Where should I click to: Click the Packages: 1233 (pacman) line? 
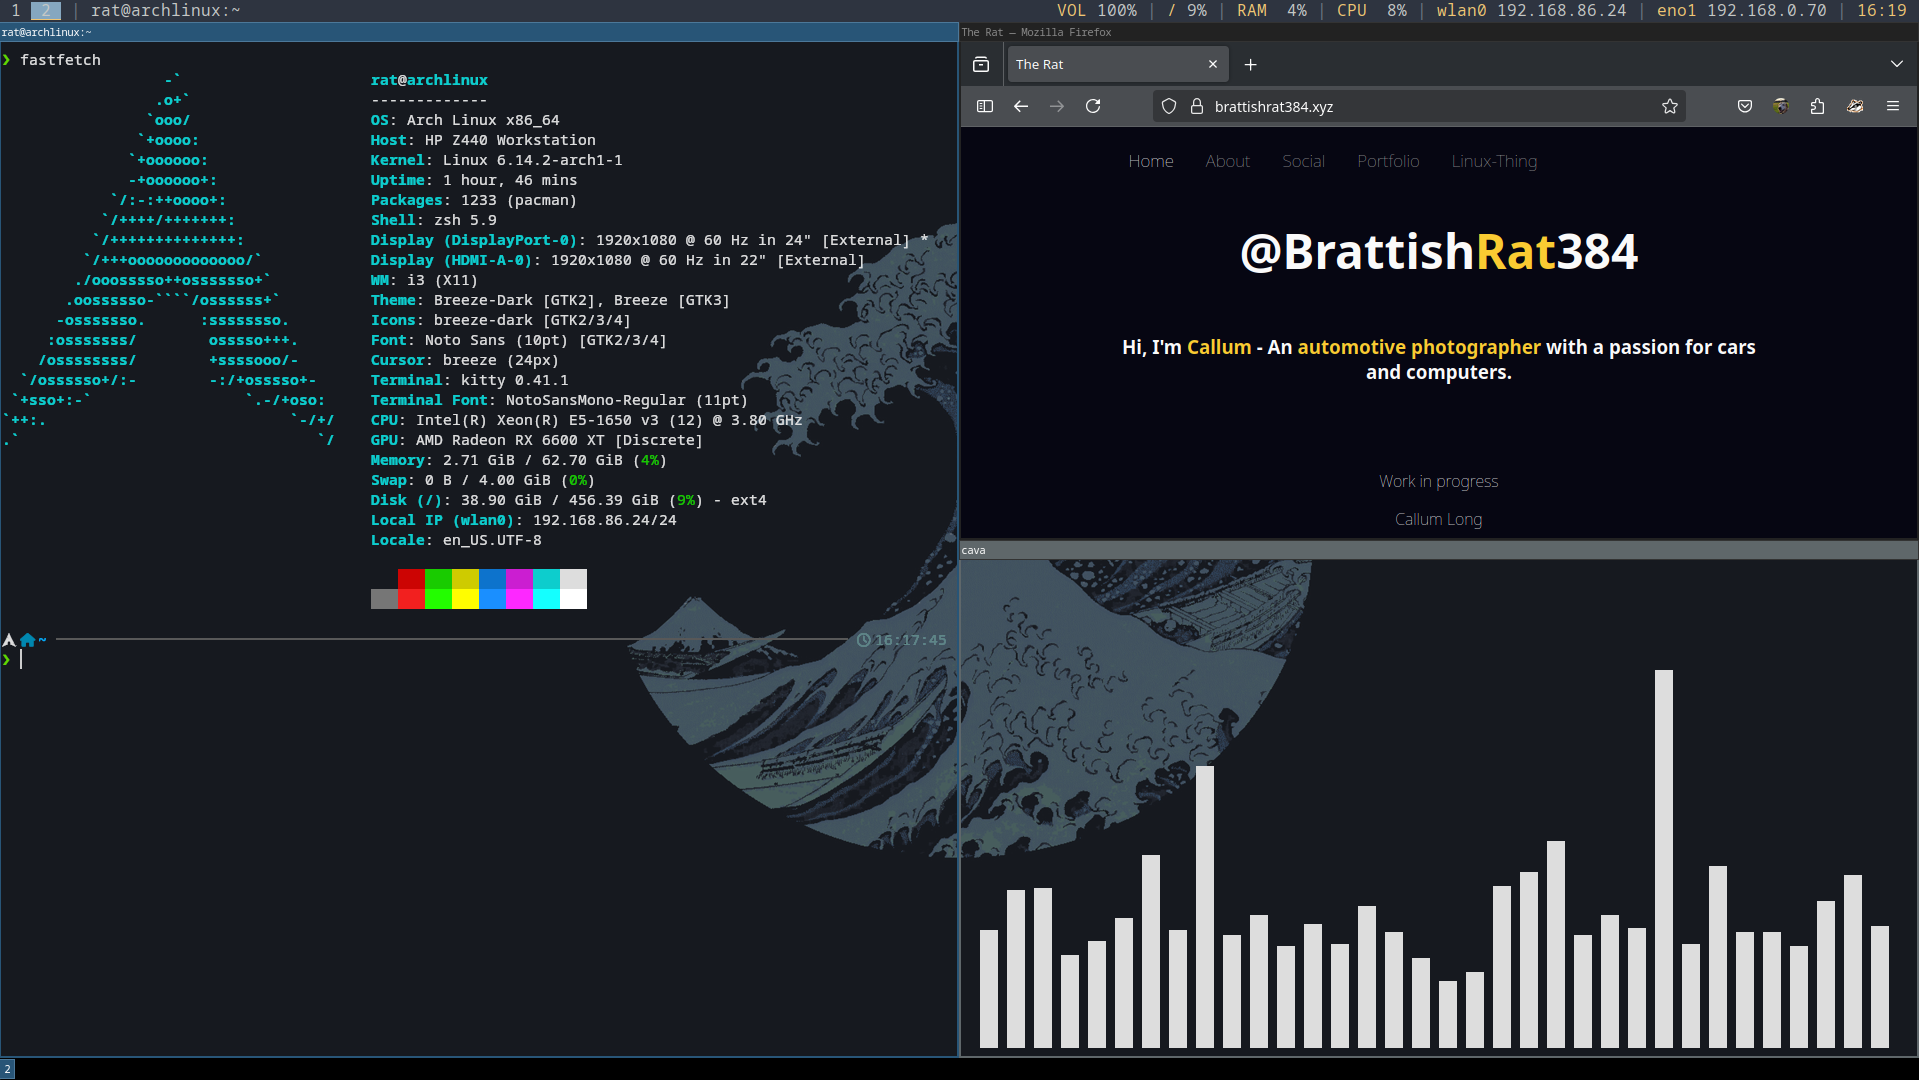click(x=474, y=200)
